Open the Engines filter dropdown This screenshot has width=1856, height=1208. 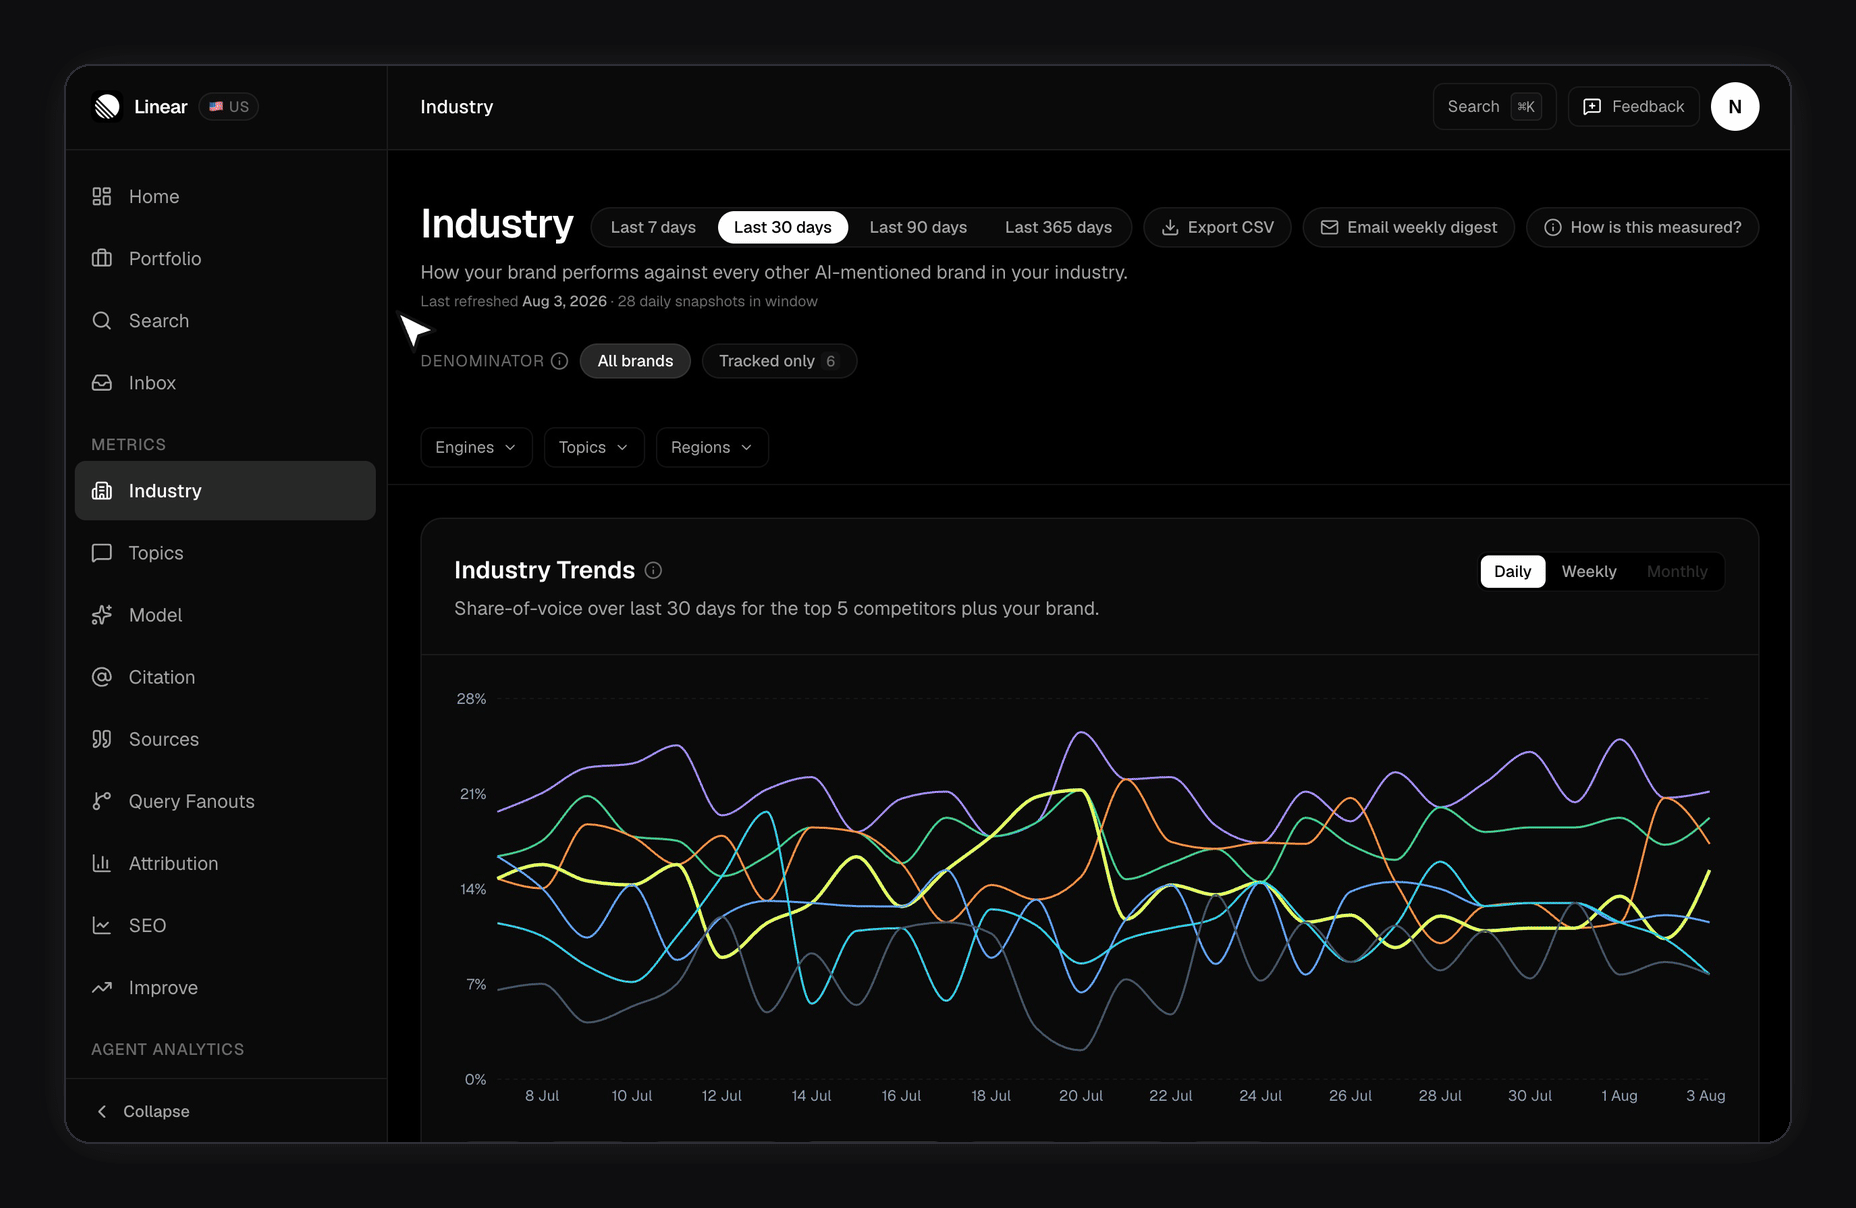476,447
